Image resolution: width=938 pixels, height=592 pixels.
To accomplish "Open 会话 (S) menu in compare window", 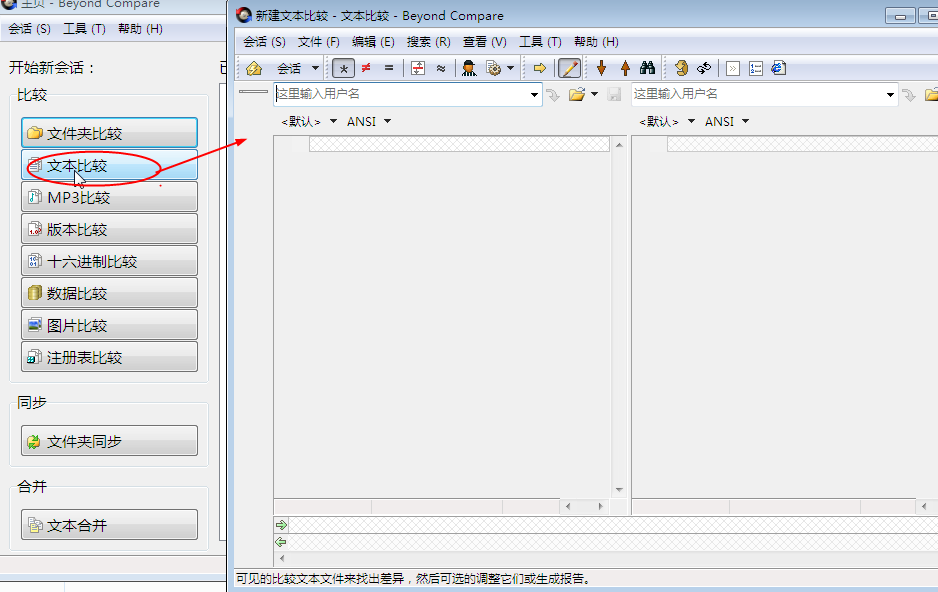I will (x=264, y=42).
